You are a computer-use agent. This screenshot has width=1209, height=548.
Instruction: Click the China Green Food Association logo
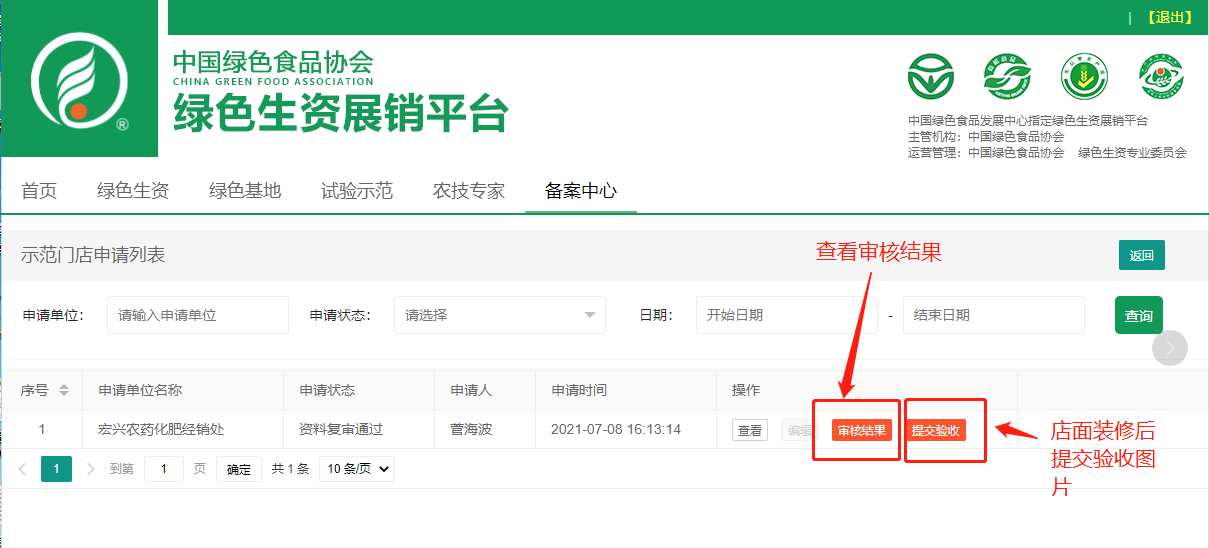79,79
